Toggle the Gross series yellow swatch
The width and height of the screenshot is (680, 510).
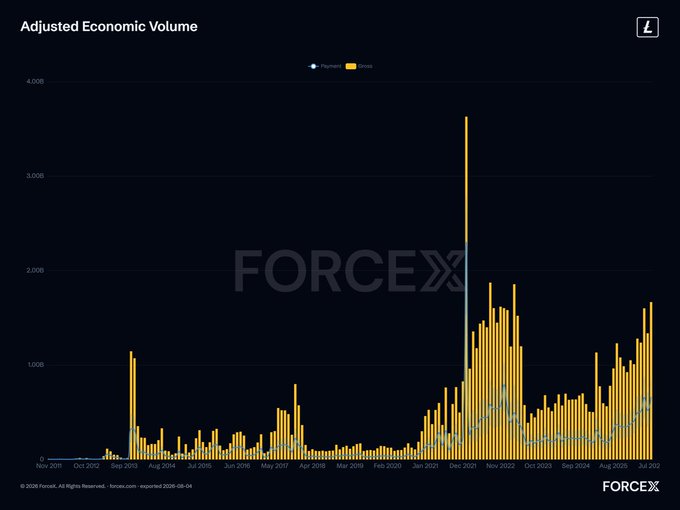point(351,66)
